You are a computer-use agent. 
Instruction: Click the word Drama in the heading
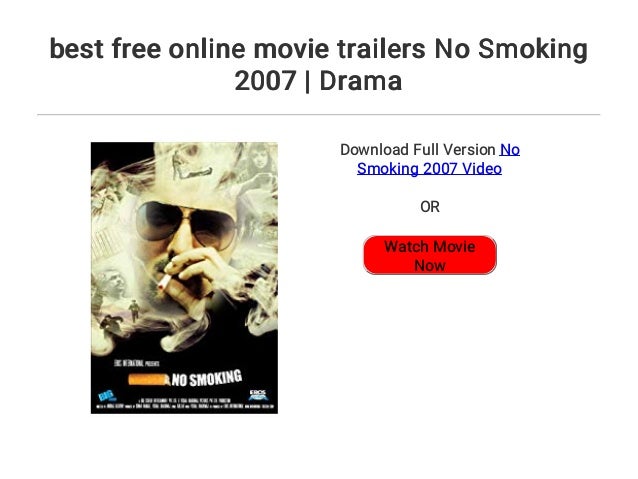(x=361, y=81)
